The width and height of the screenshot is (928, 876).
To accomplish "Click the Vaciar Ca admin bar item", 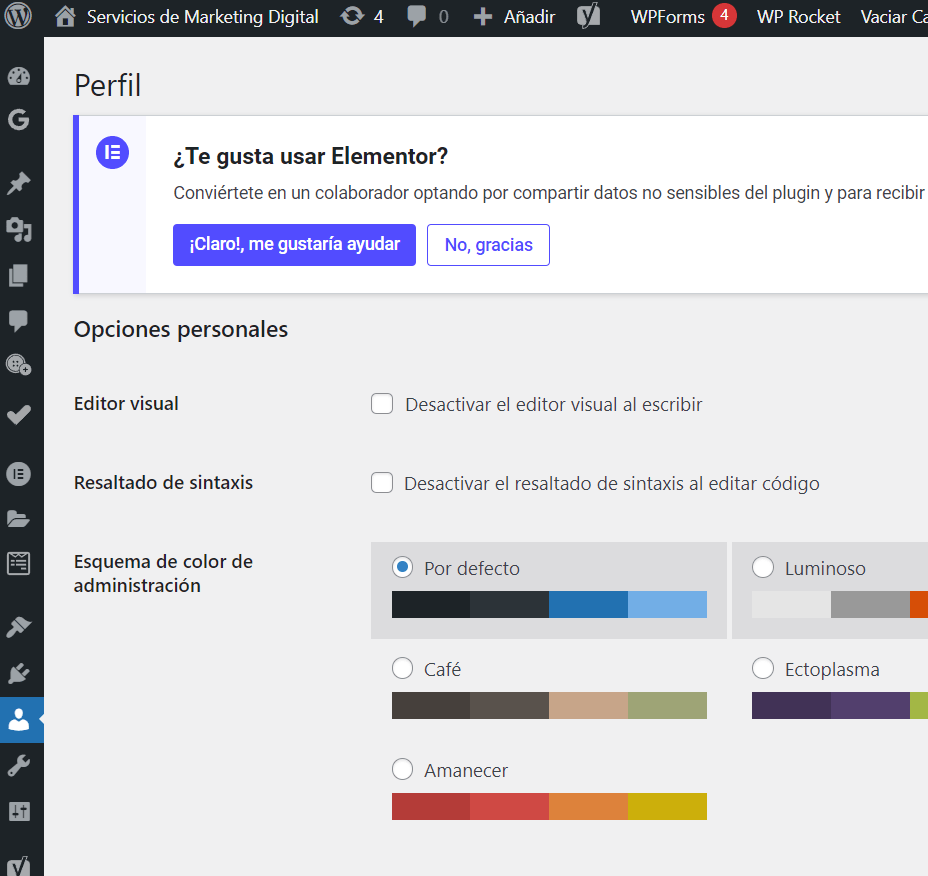I will click(894, 17).
